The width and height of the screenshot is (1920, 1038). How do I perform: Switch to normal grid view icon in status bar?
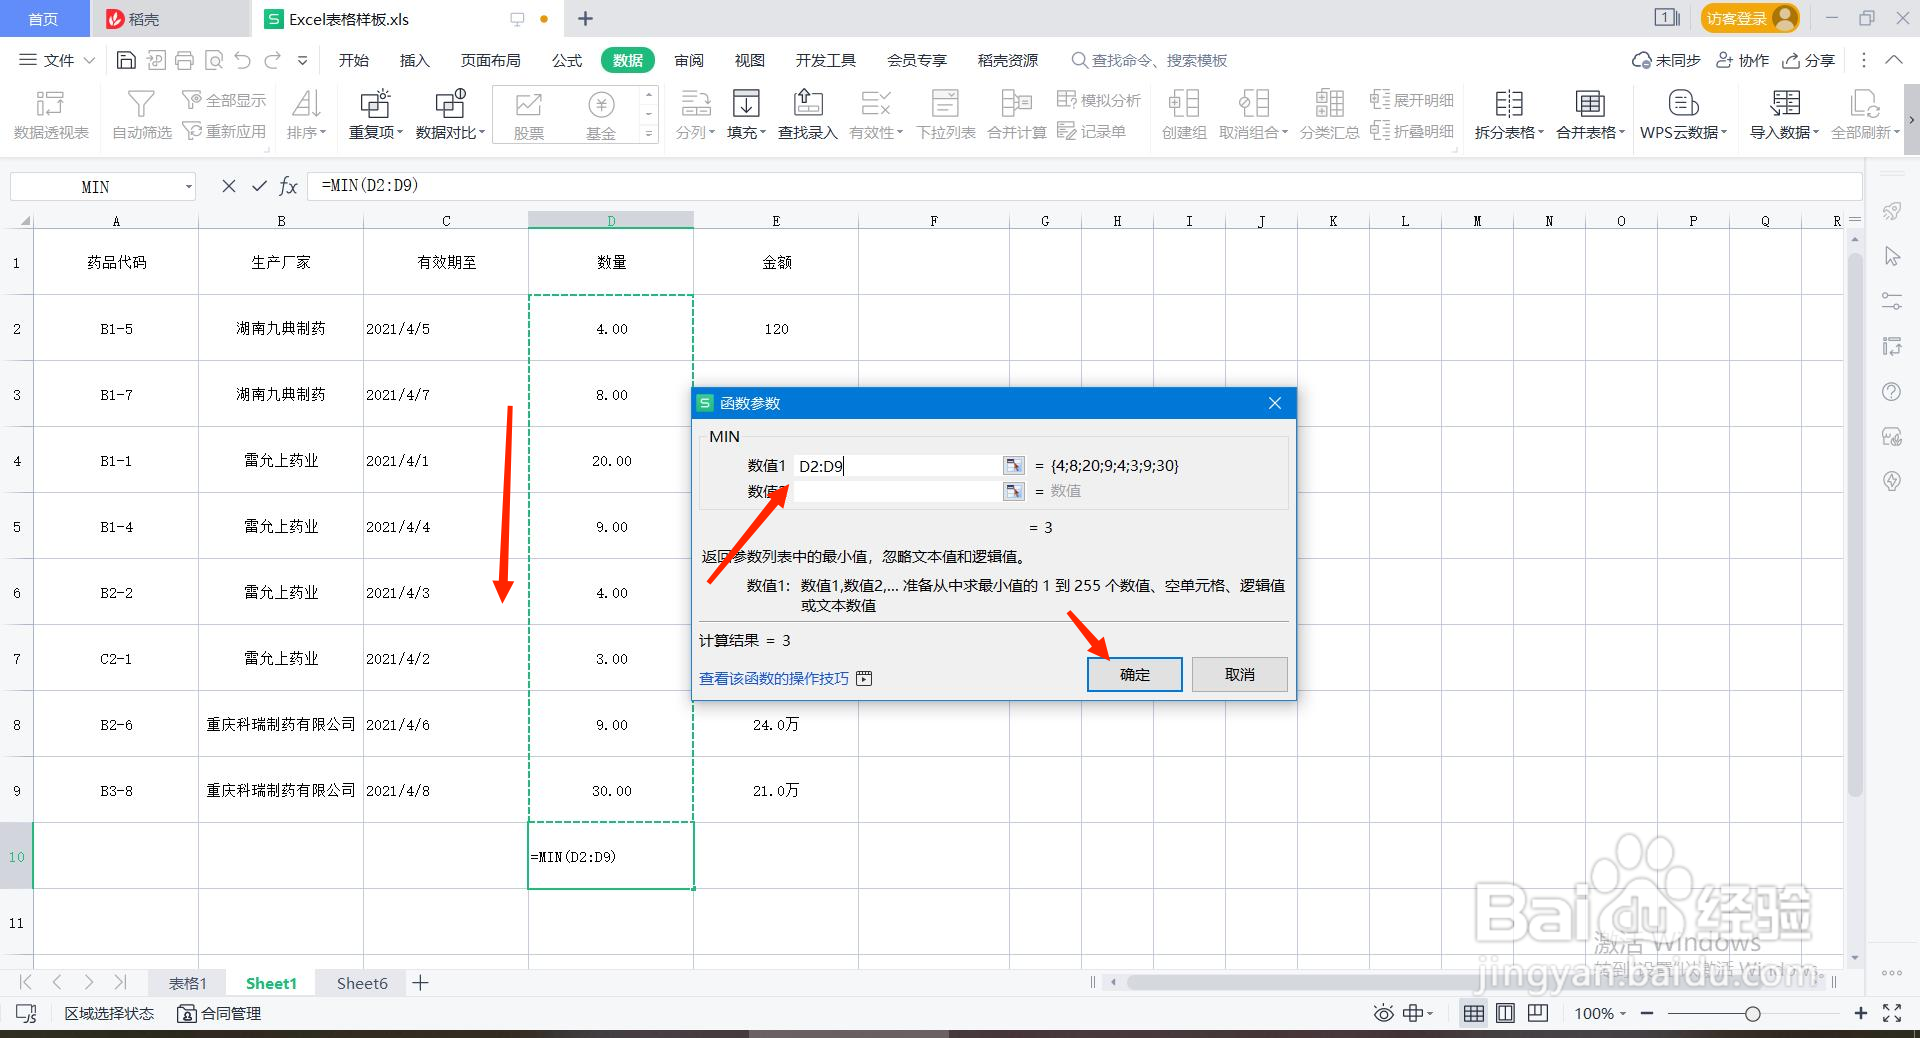click(x=1473, y=1013)
